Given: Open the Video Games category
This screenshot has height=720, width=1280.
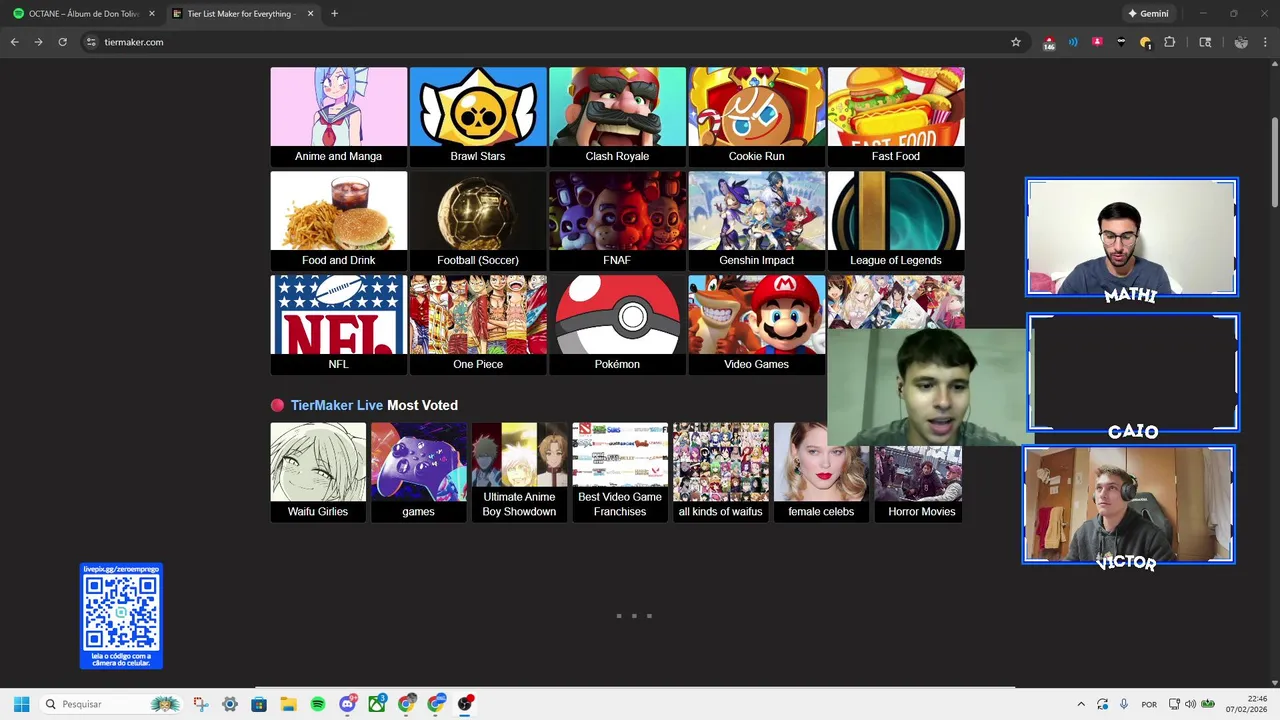Looking at the screenshot, I should pos(756,324).
